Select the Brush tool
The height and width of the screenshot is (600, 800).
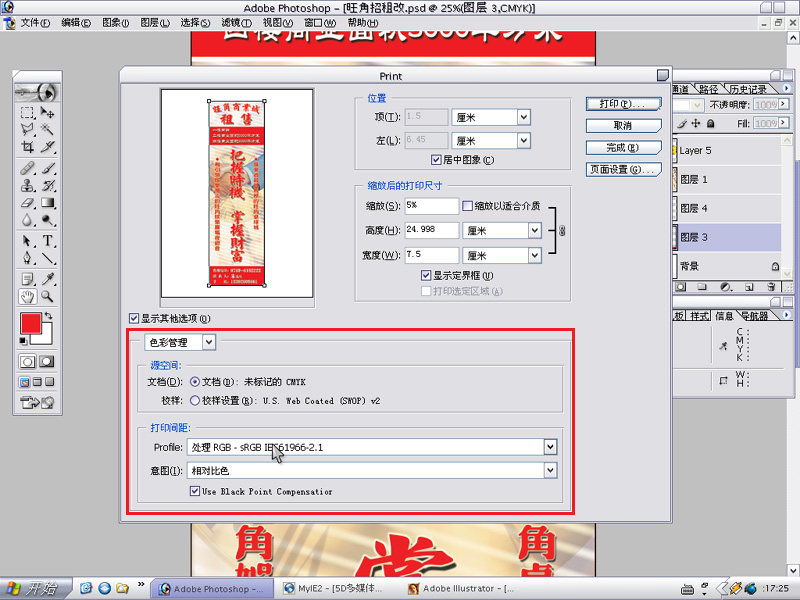[x=47, y=168]
